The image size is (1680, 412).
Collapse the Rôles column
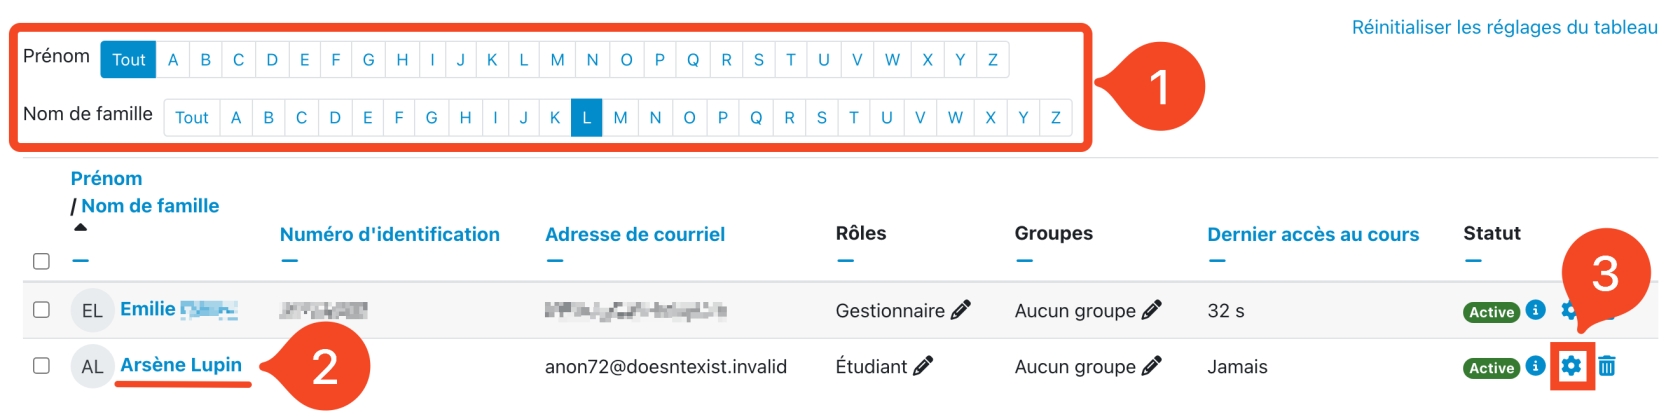point(845,261)
